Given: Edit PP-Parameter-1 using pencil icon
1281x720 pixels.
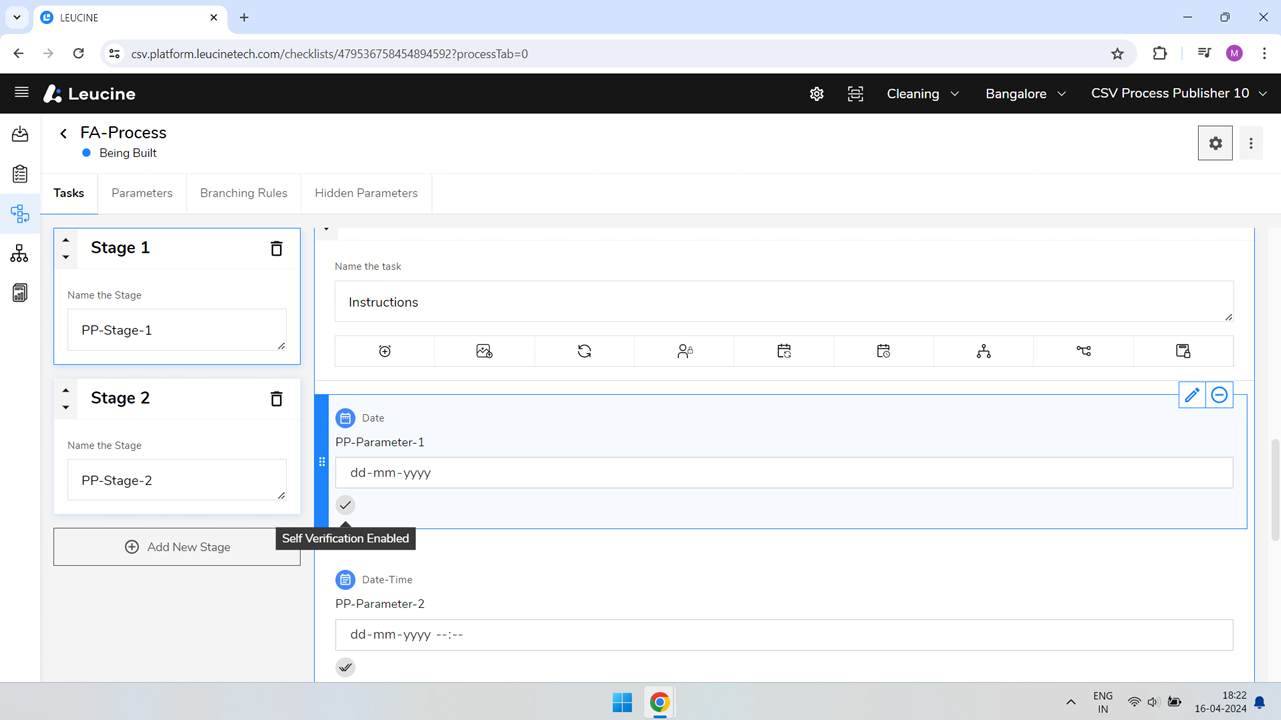Looking at the screenshot, I should [1192, 395].
